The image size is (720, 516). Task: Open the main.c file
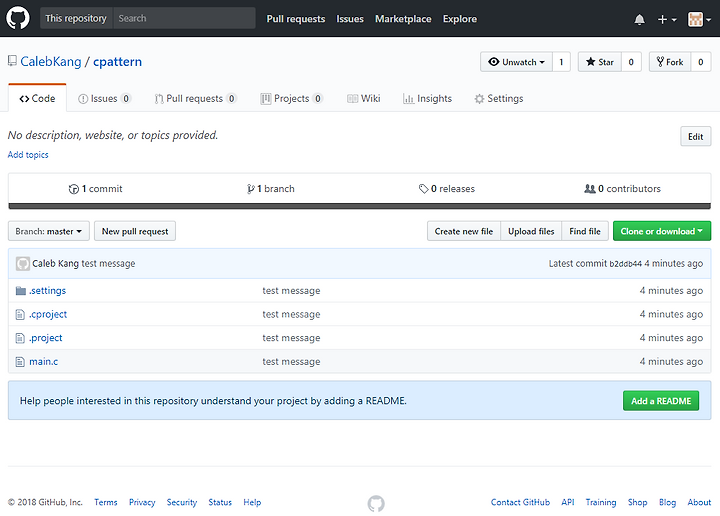[44, 362]
